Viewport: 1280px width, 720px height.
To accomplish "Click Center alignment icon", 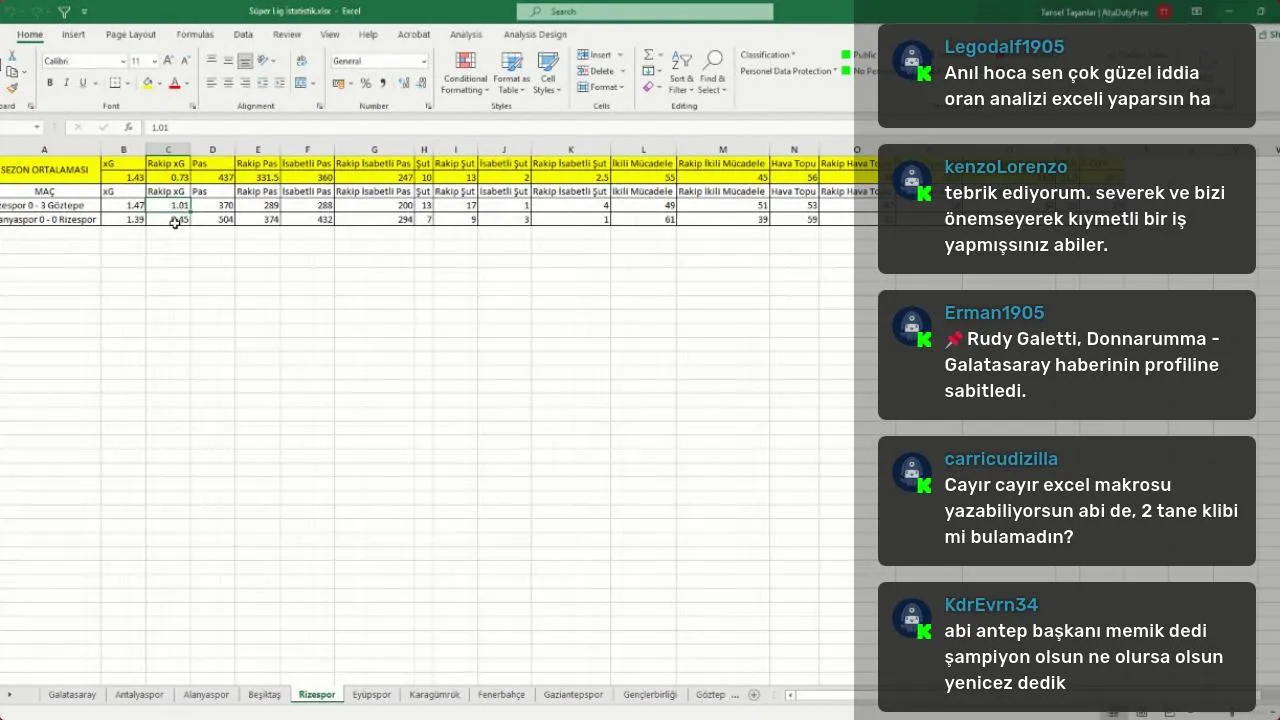I will pos(229,83).
